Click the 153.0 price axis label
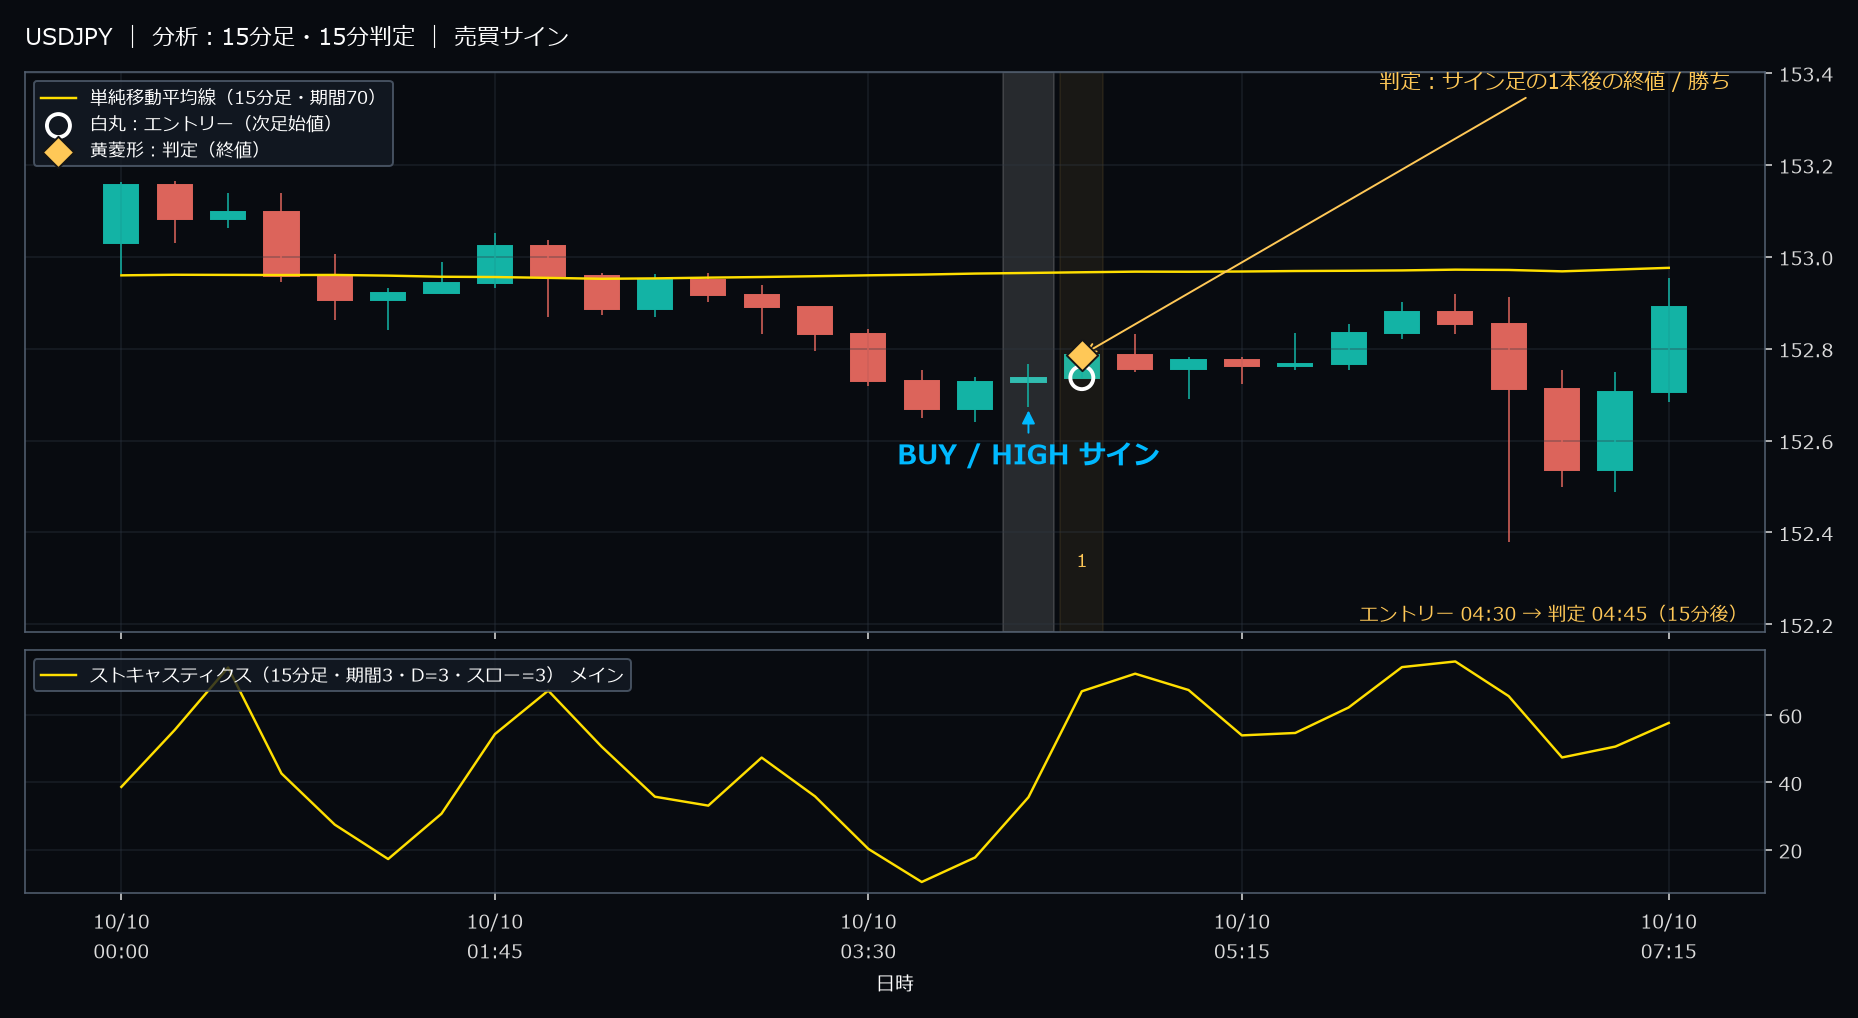The height and width of the screenshot is (1018, 1858). 1806,258
